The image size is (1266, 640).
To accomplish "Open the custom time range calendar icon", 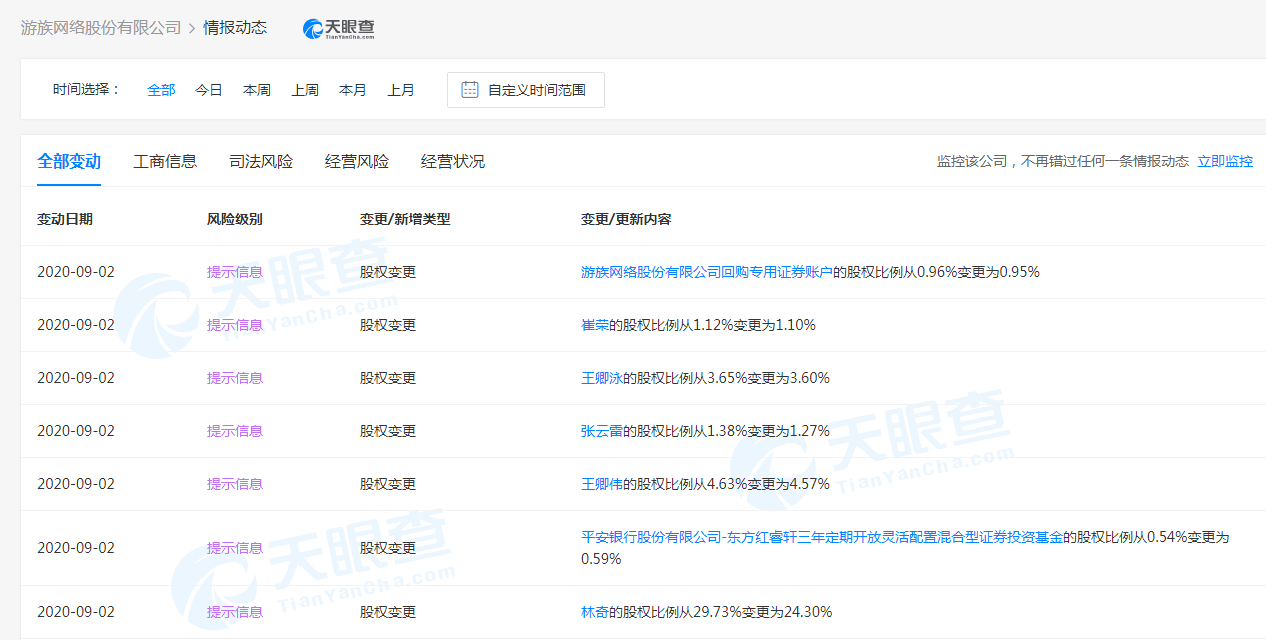I will click(x=470, y=89).
